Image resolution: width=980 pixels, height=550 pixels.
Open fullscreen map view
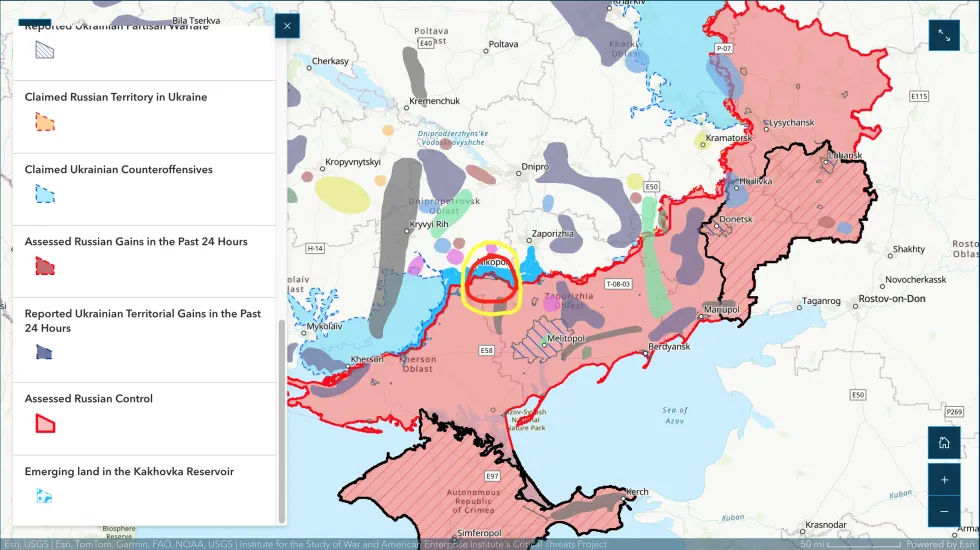pos(943,36)
